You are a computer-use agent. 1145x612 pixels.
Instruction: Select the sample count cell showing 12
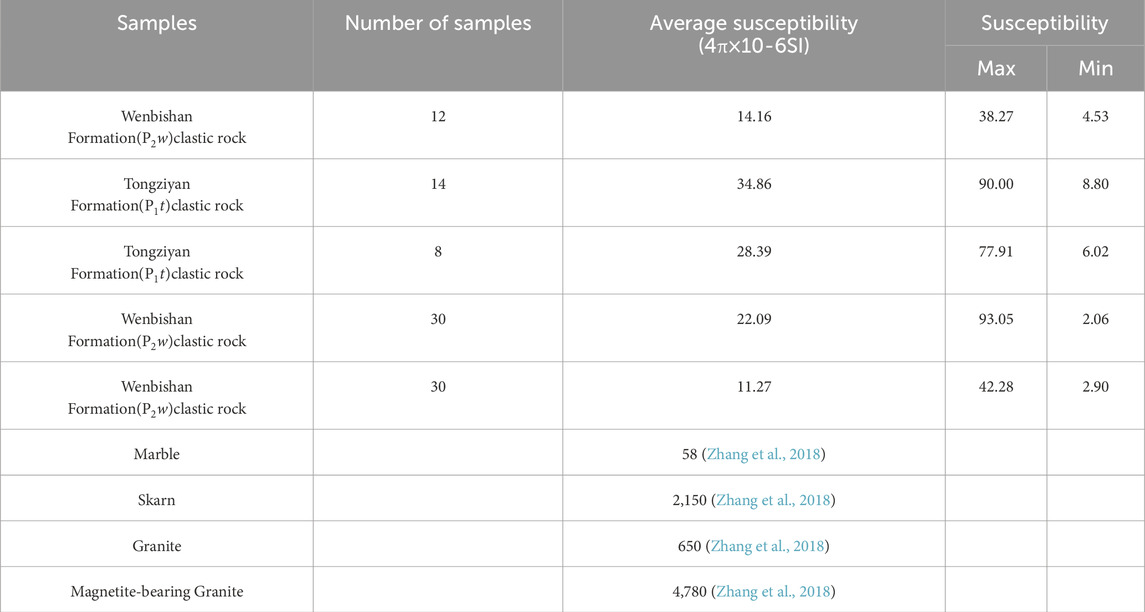437,117
